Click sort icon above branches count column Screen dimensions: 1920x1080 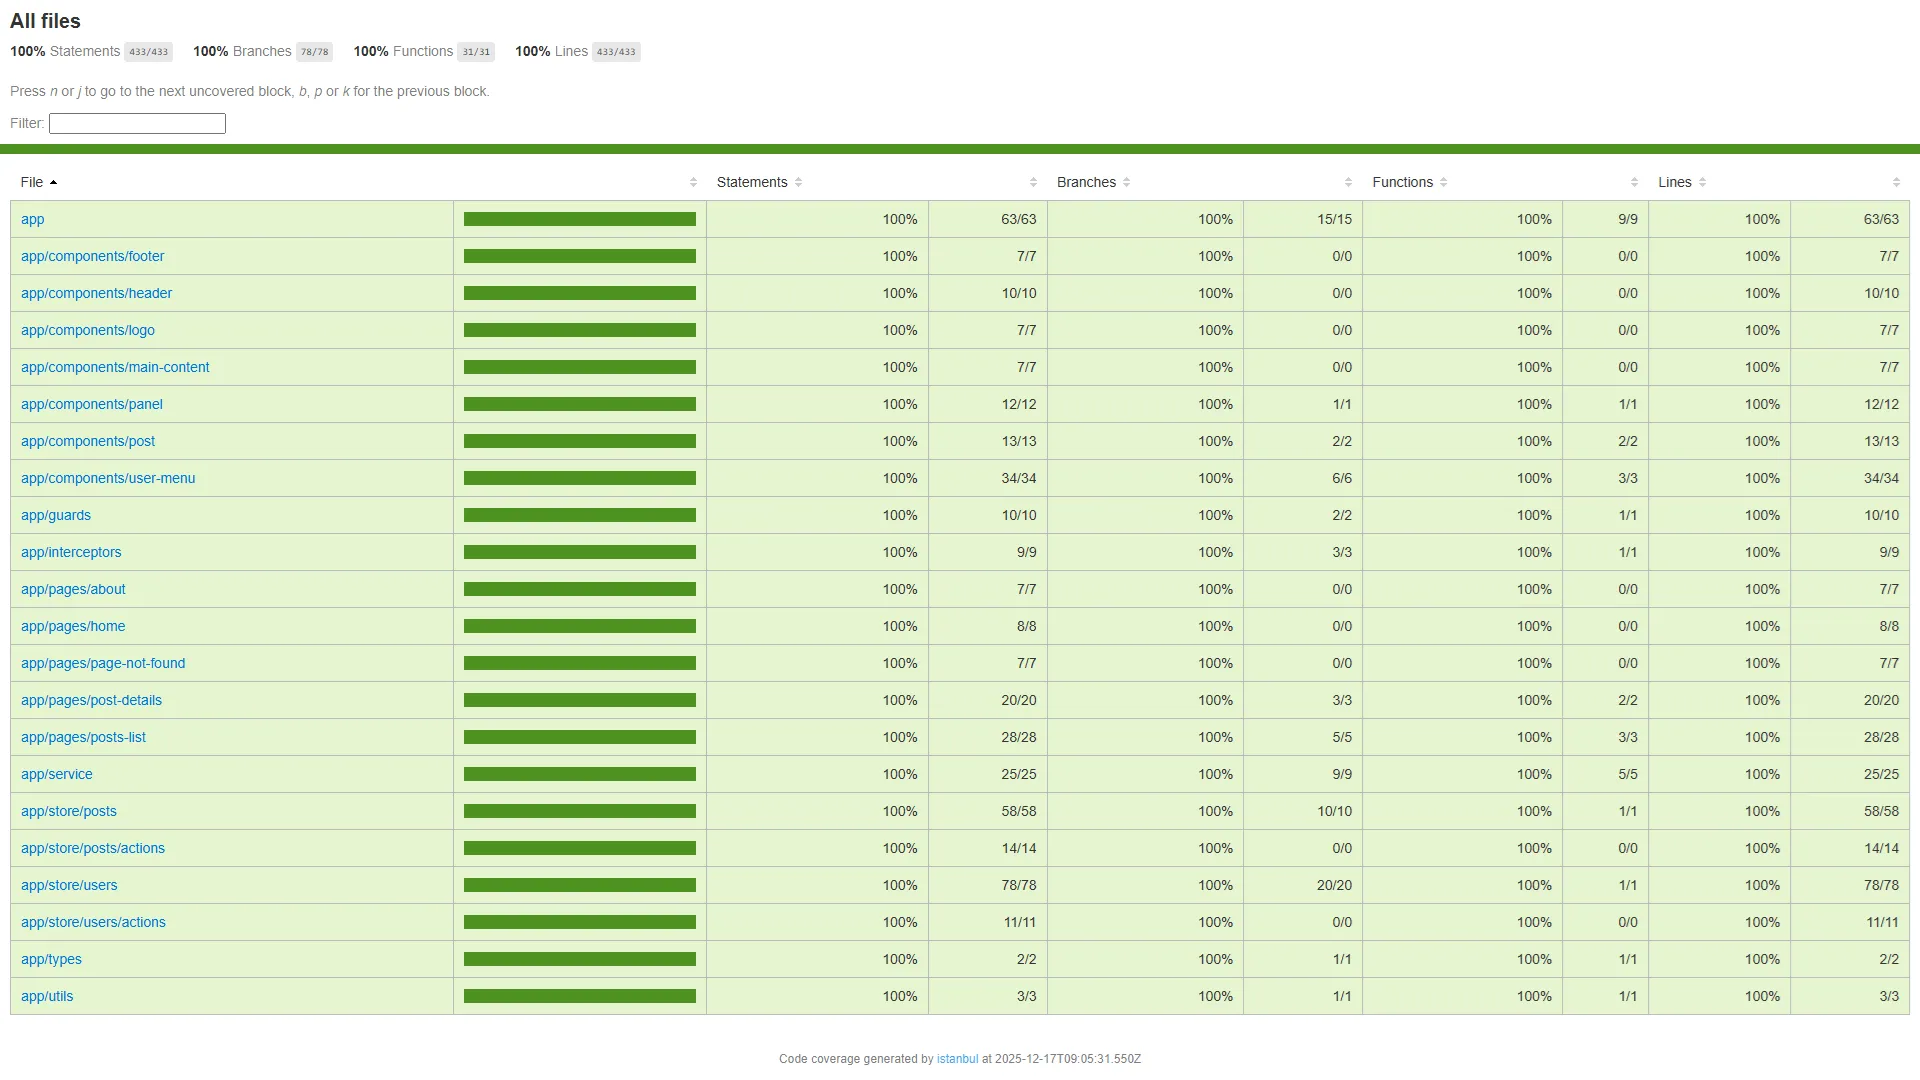[1348, 182]
